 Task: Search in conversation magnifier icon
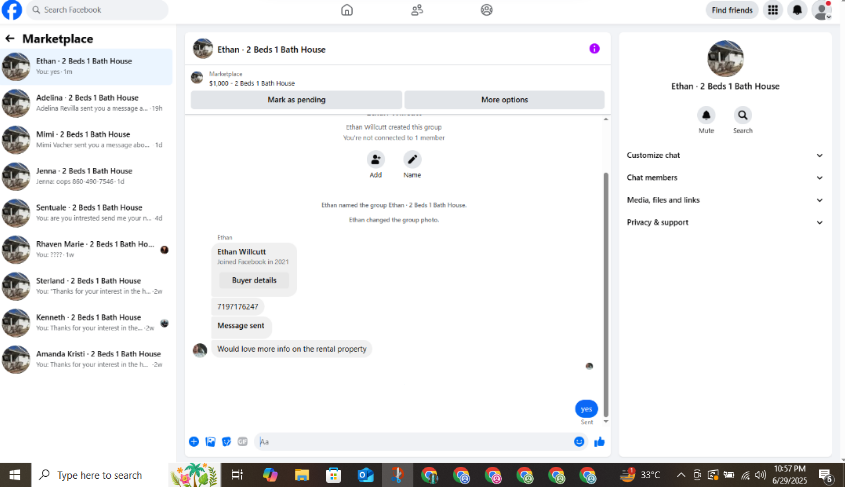743,115
